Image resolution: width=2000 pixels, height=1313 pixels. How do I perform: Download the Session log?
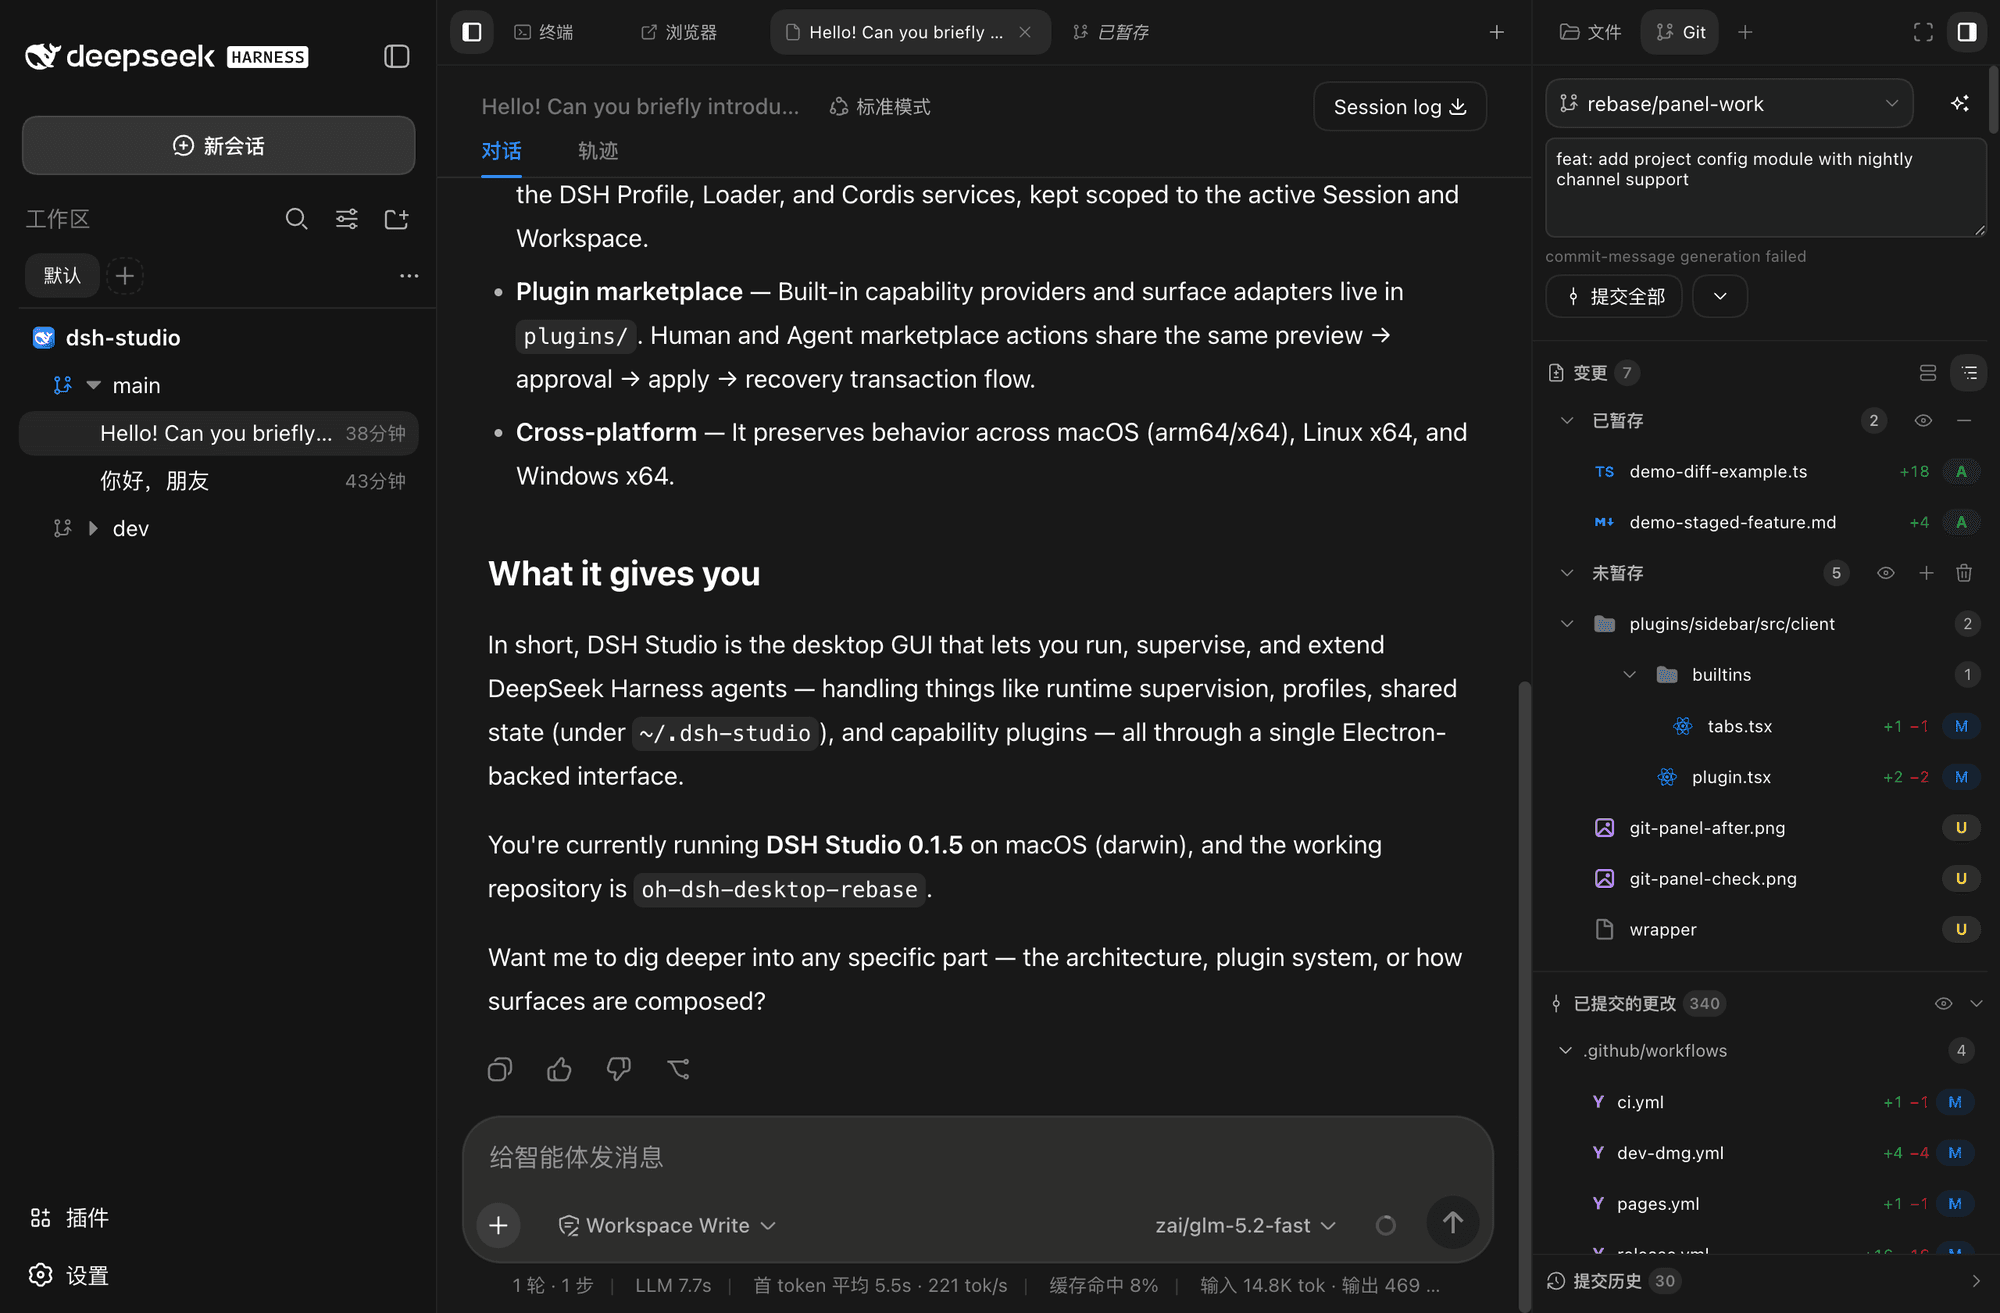tap(1400, 107)
